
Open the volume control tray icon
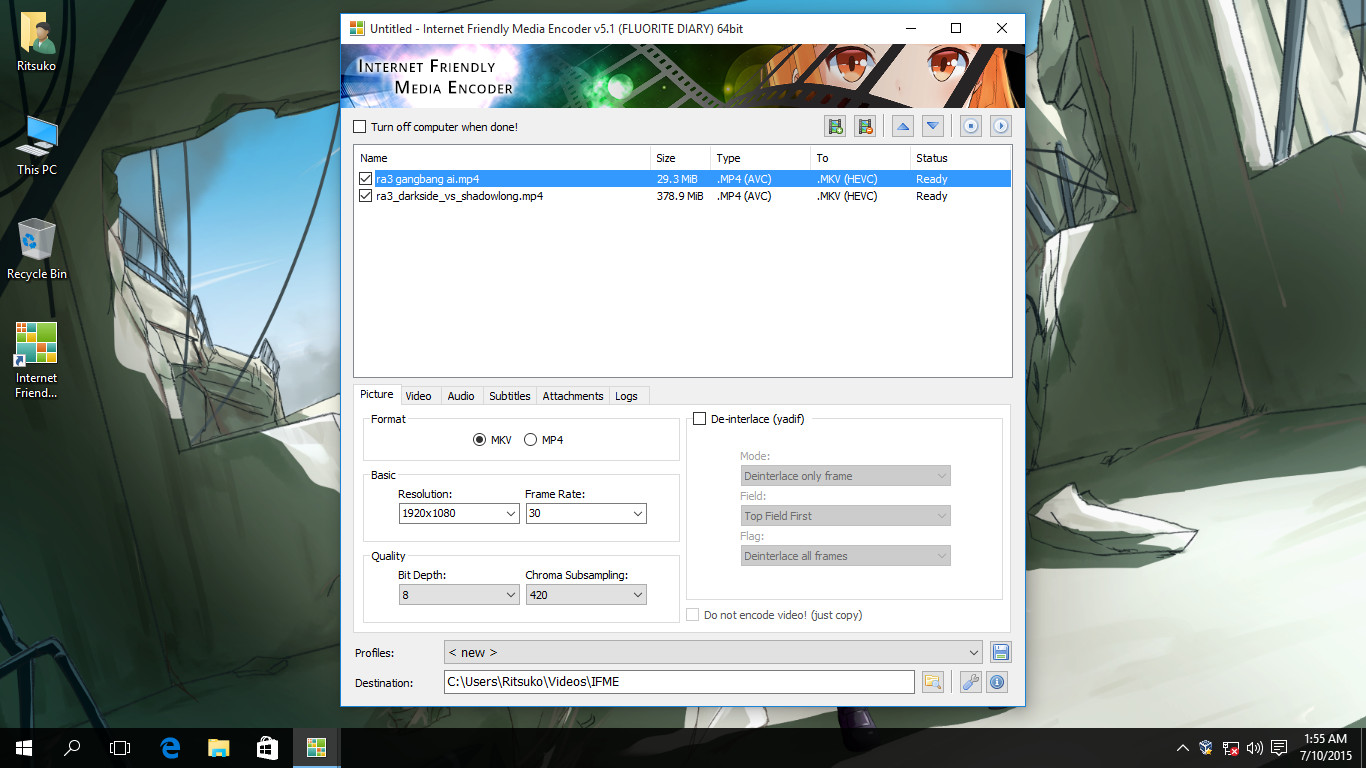point(1255,748)
